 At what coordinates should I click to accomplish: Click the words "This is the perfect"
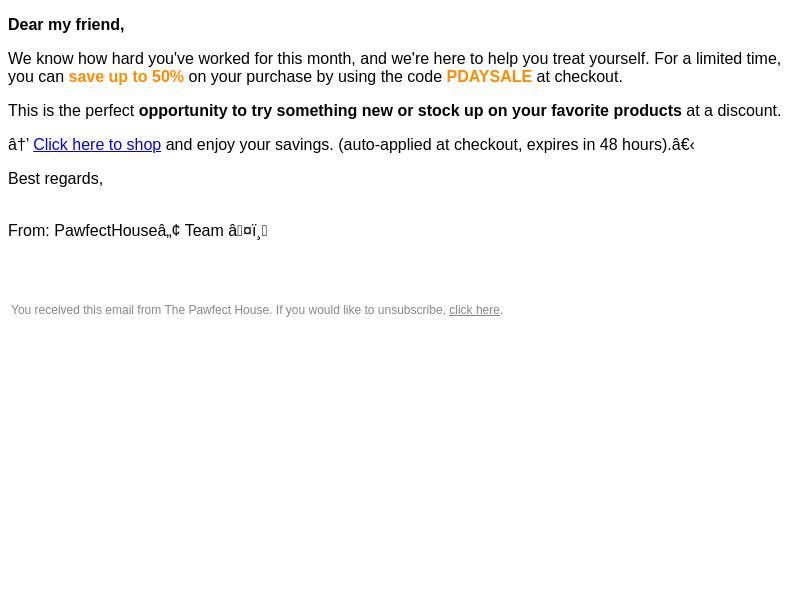coord(71,111)
